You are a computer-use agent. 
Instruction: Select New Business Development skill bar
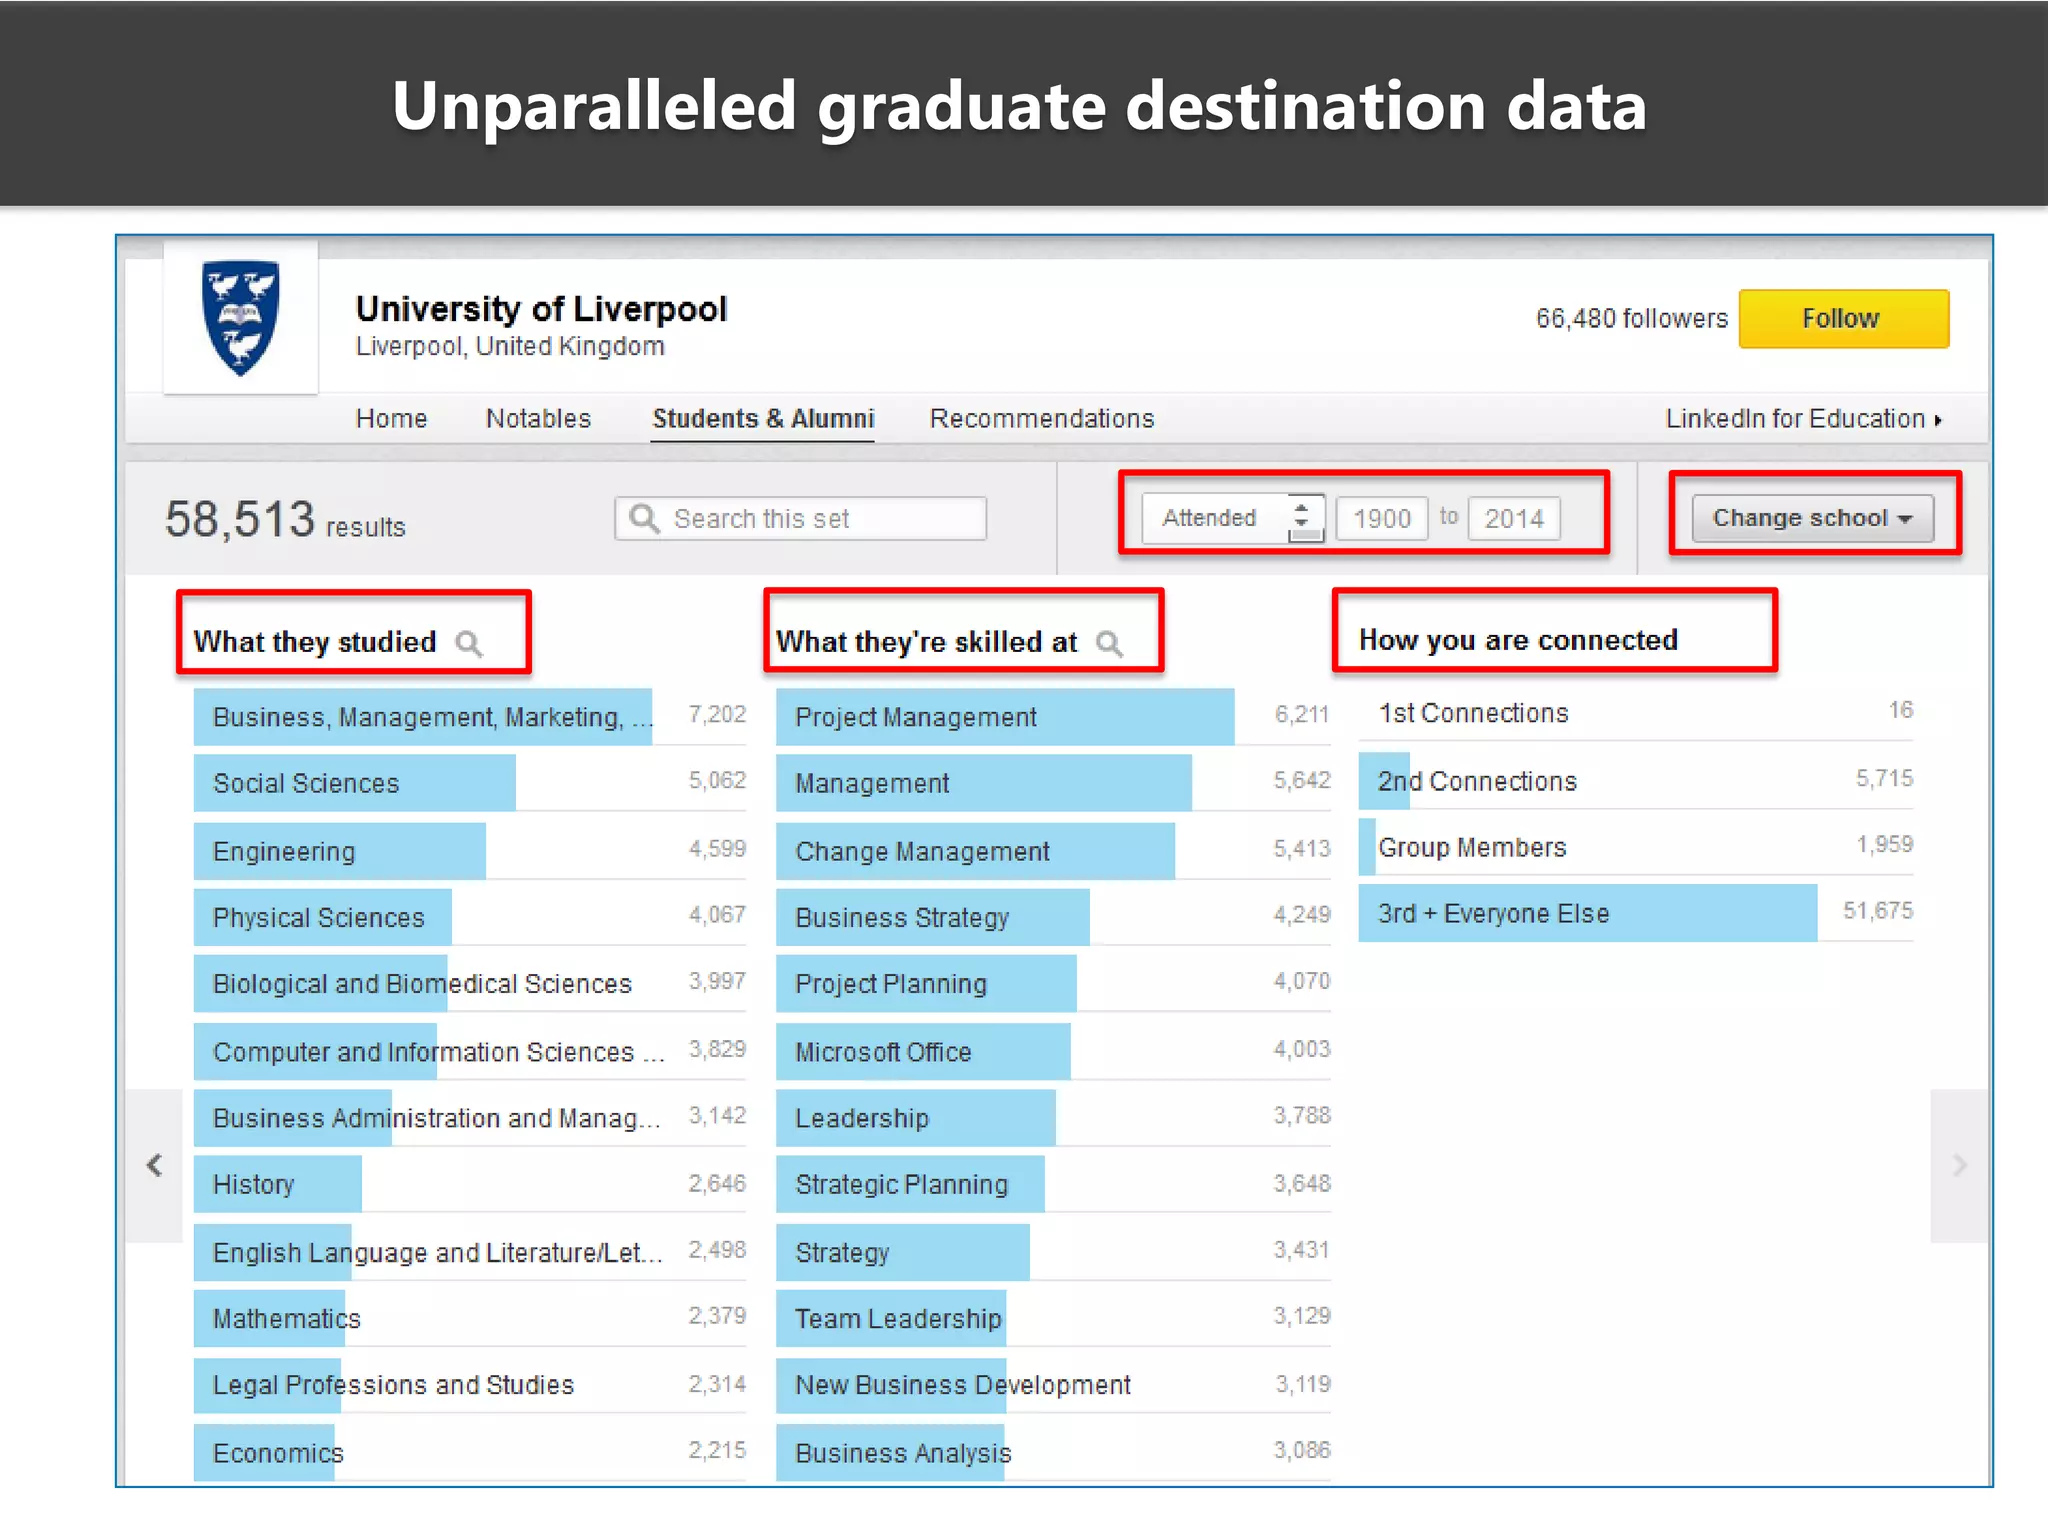click(x=1053, y=1385)
